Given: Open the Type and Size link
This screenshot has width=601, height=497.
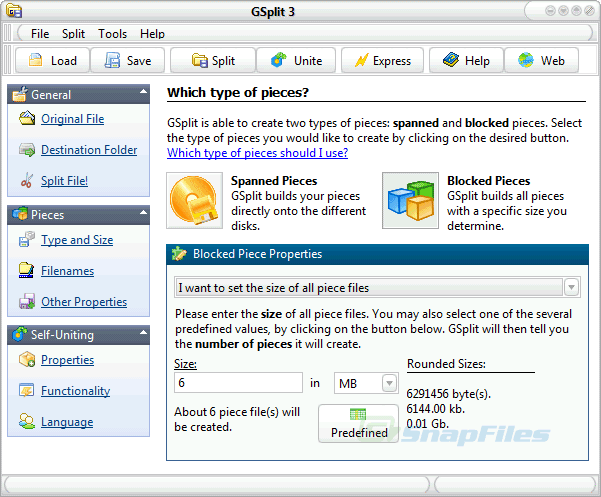Looking at the screenshot, I should pos(77,240).
